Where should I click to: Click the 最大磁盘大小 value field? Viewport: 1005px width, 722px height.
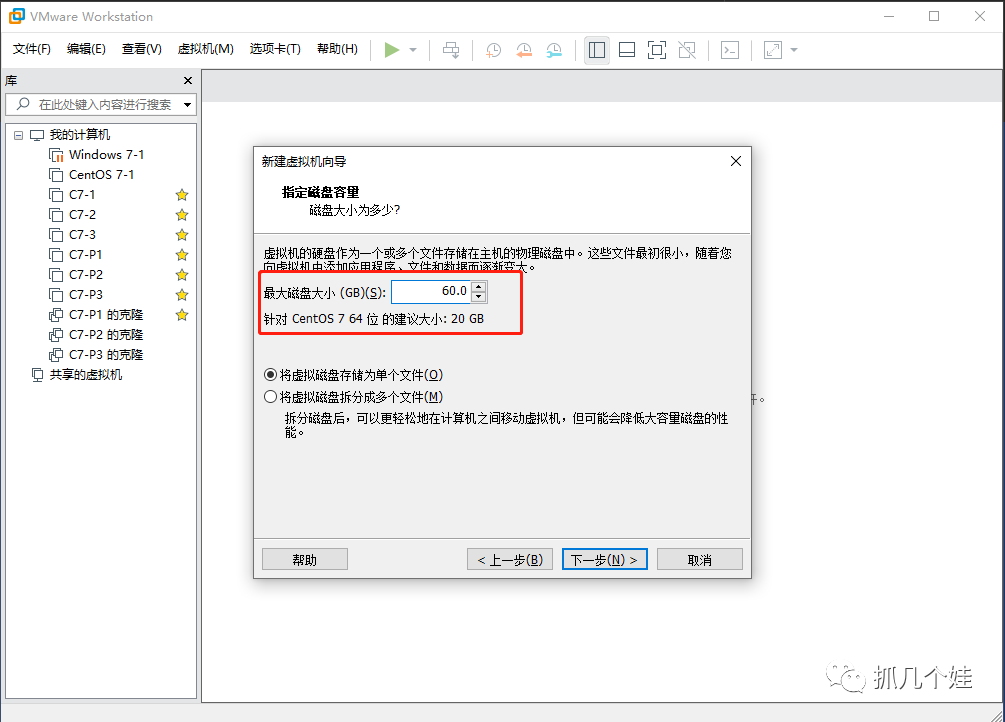[431, 292]
